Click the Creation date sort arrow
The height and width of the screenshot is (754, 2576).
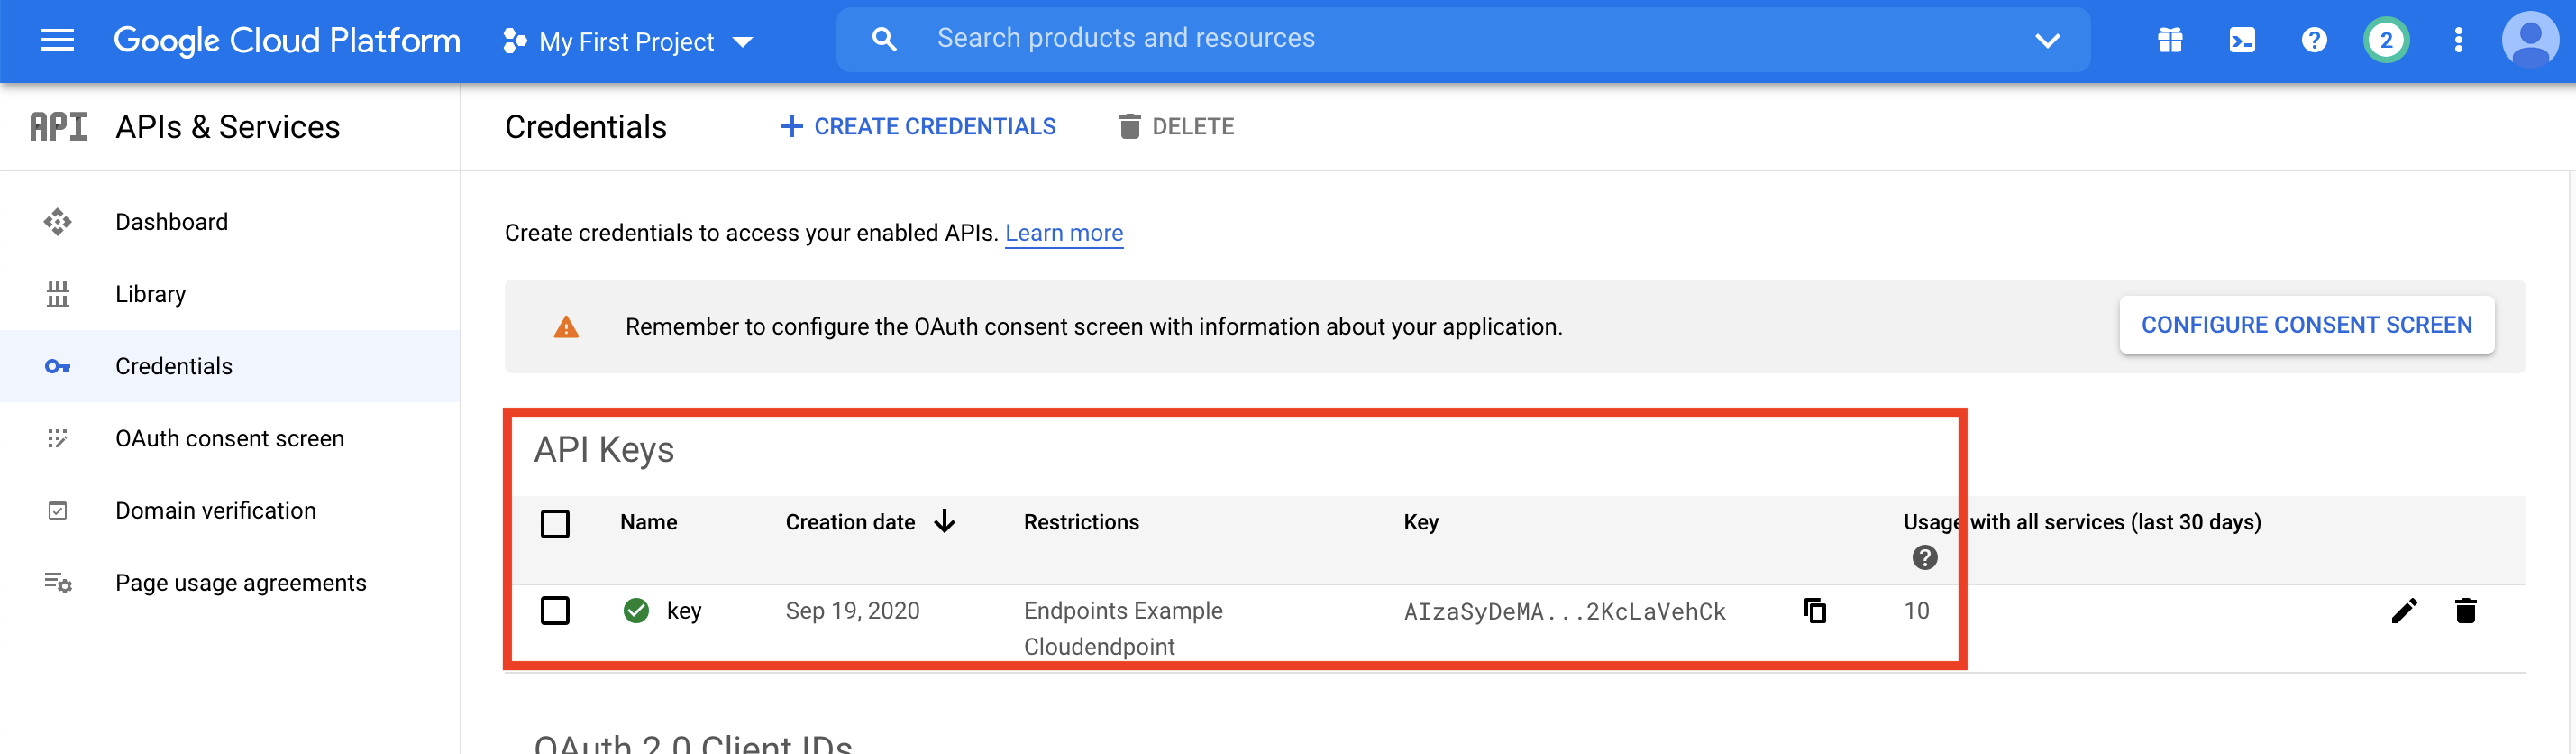[944, 522]
